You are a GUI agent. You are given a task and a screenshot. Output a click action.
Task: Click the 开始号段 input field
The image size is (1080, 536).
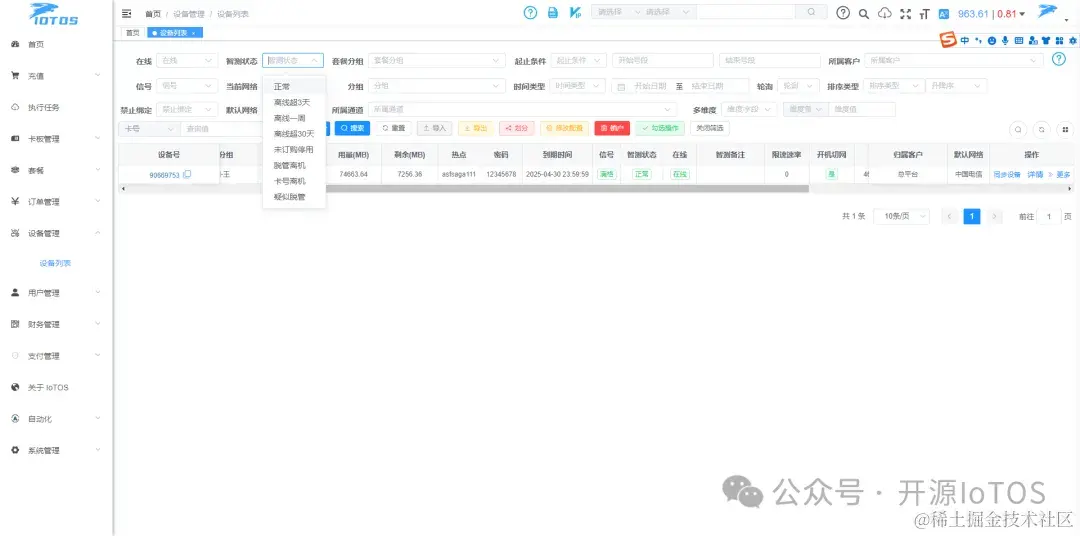tap(663, 61)
